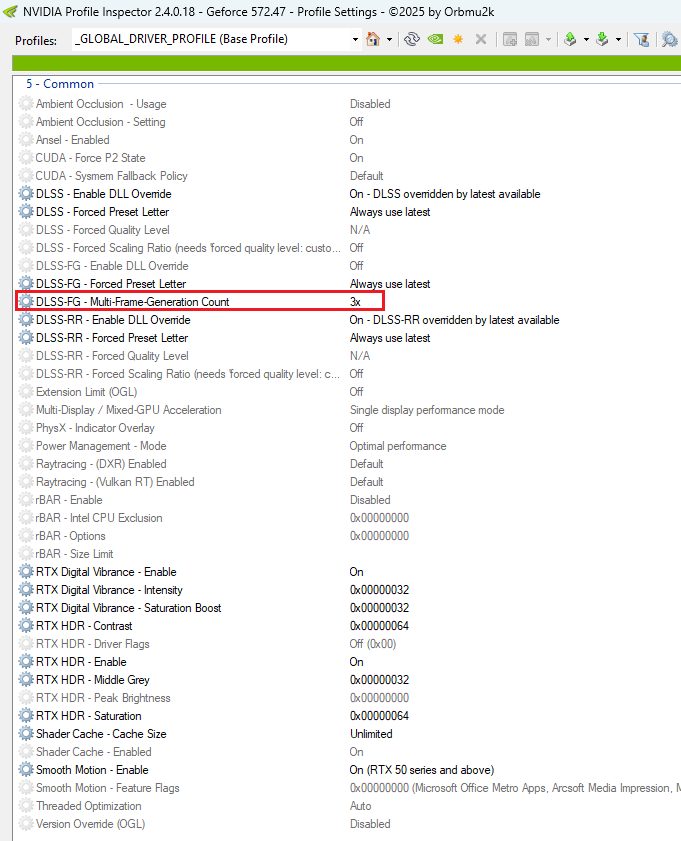
Task: Click the '3x' Multi-Frame-Generation Count value
Action: pos(355,302)
